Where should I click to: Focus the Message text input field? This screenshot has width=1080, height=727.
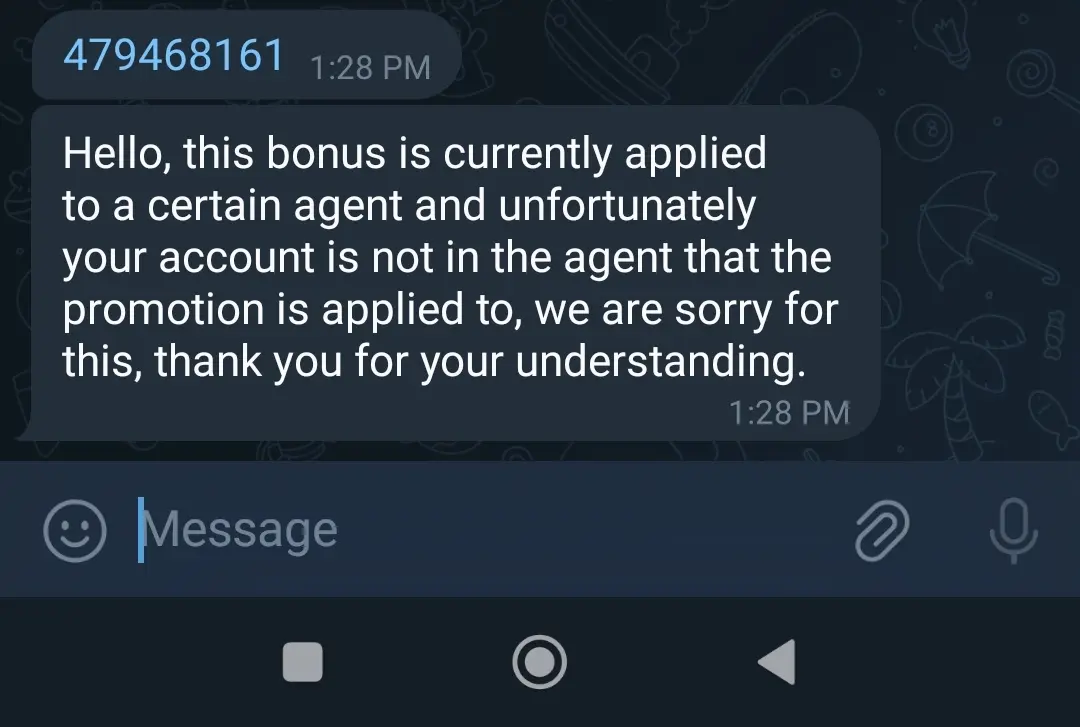tap(482, 530)
